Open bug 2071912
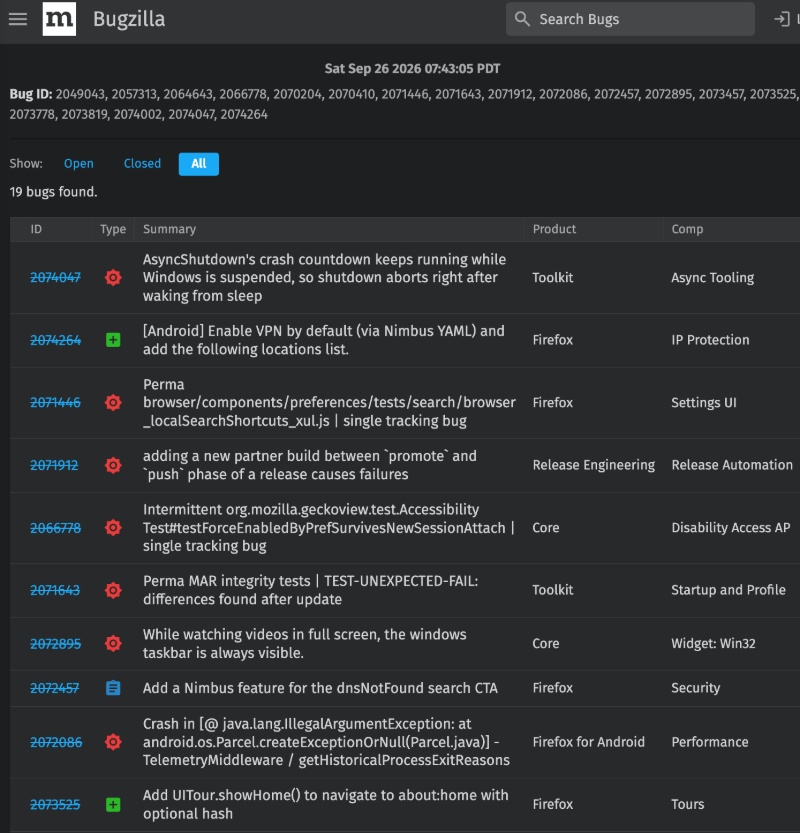The image size is (800, 833). tap(54, 465)
